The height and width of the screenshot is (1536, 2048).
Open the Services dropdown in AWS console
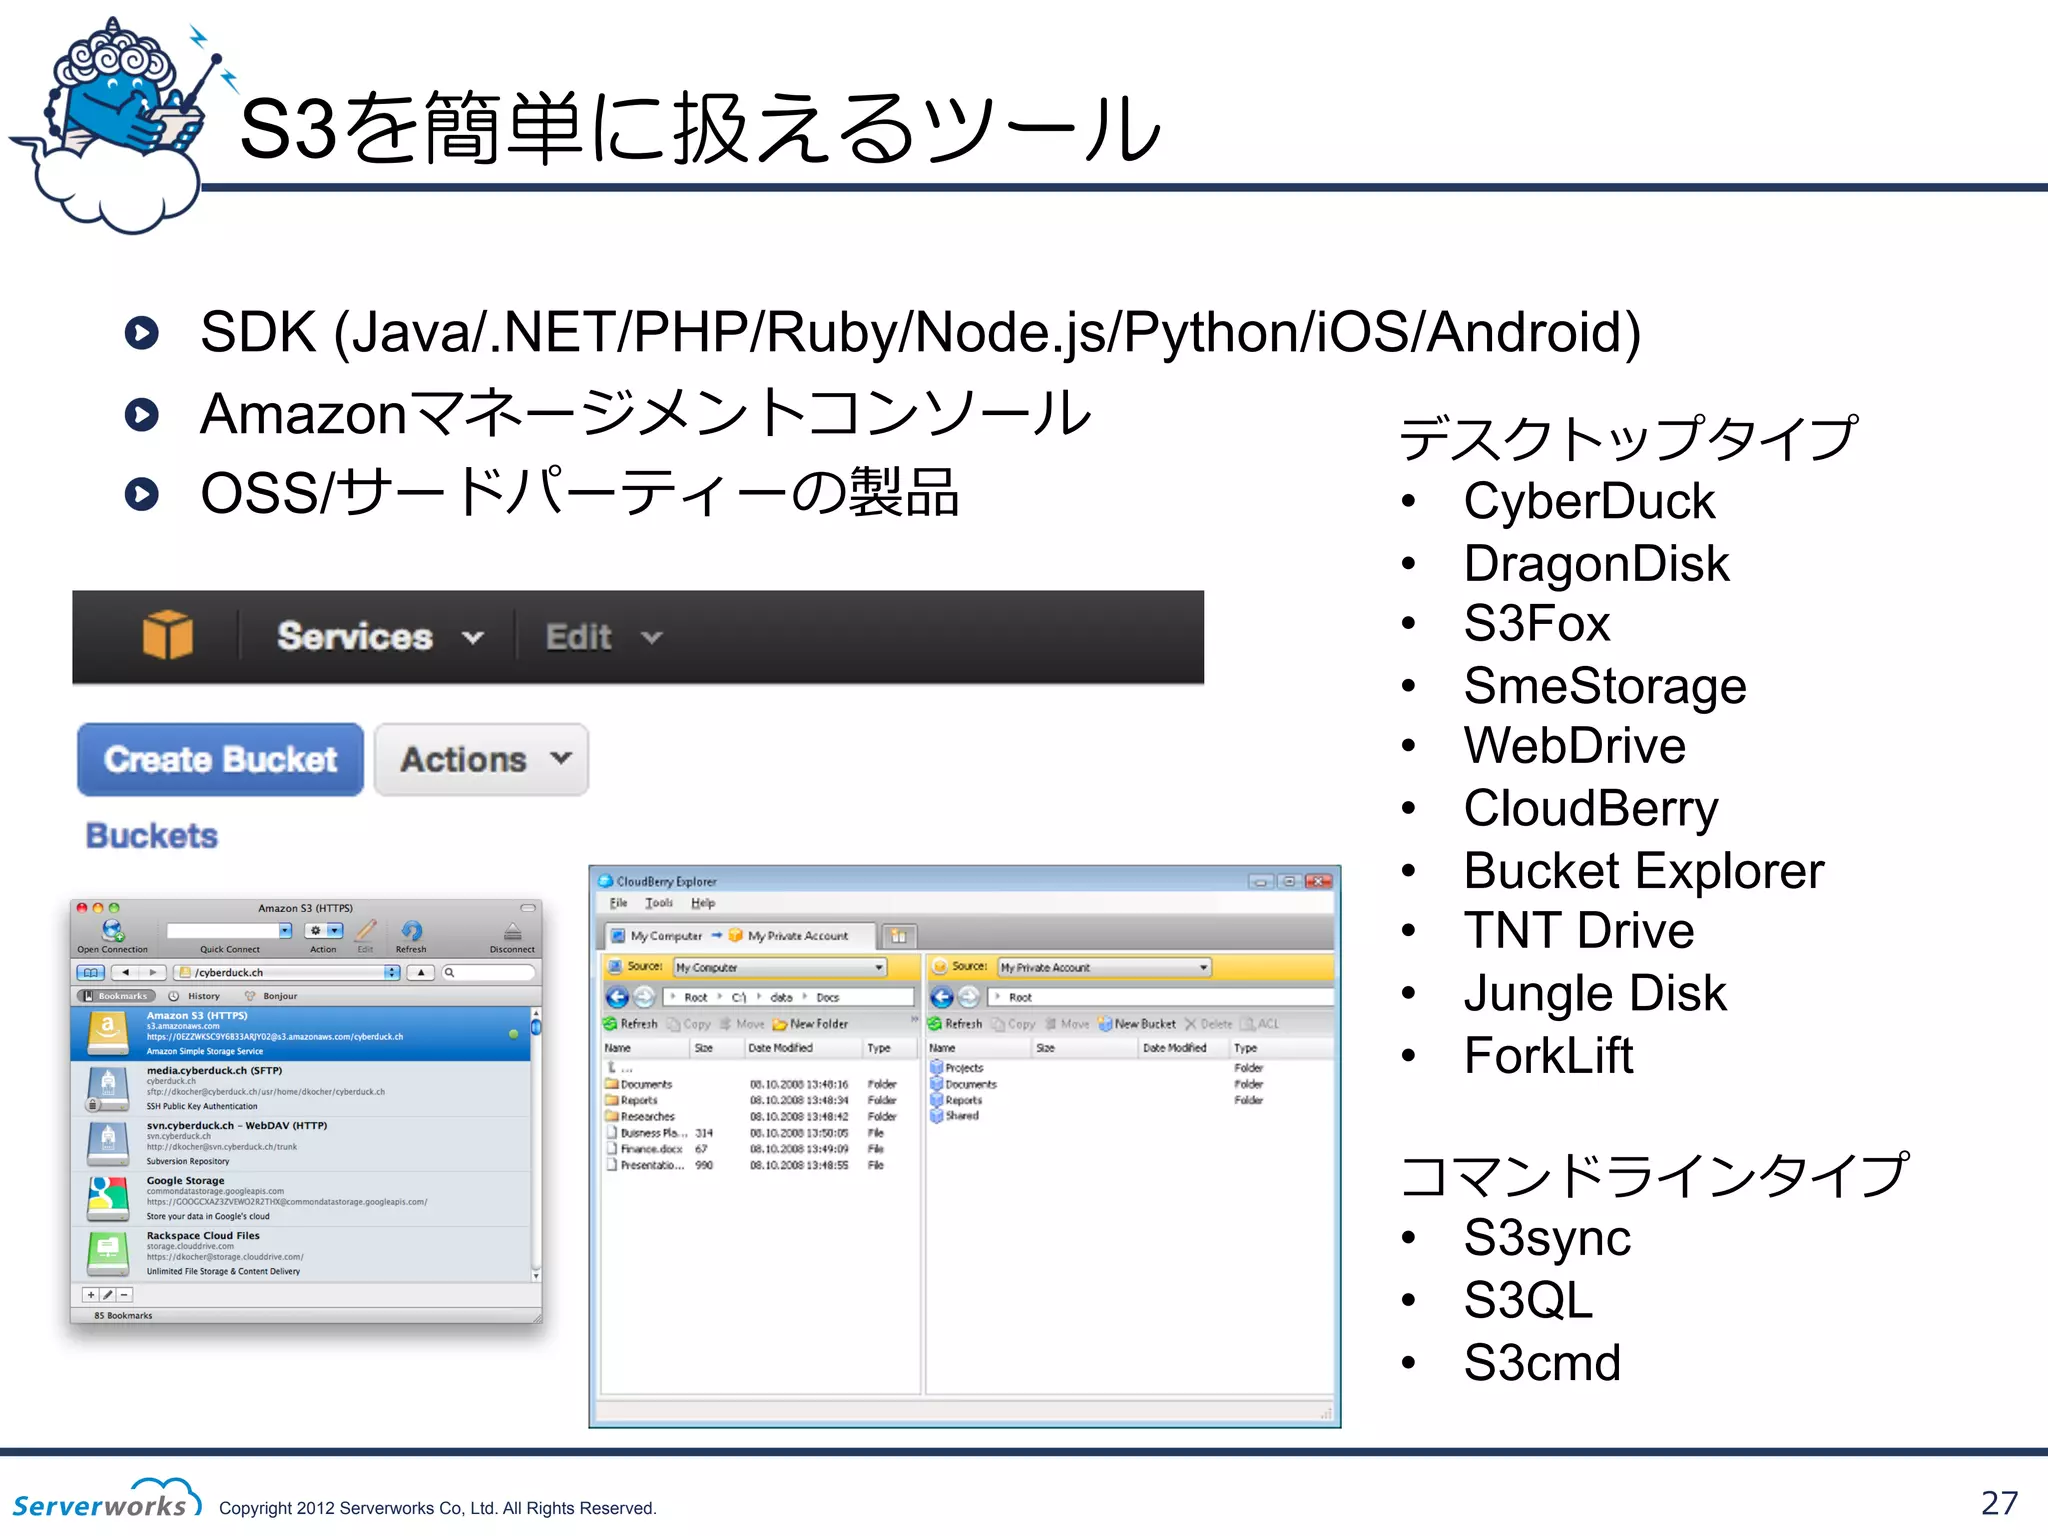(380, 637)
